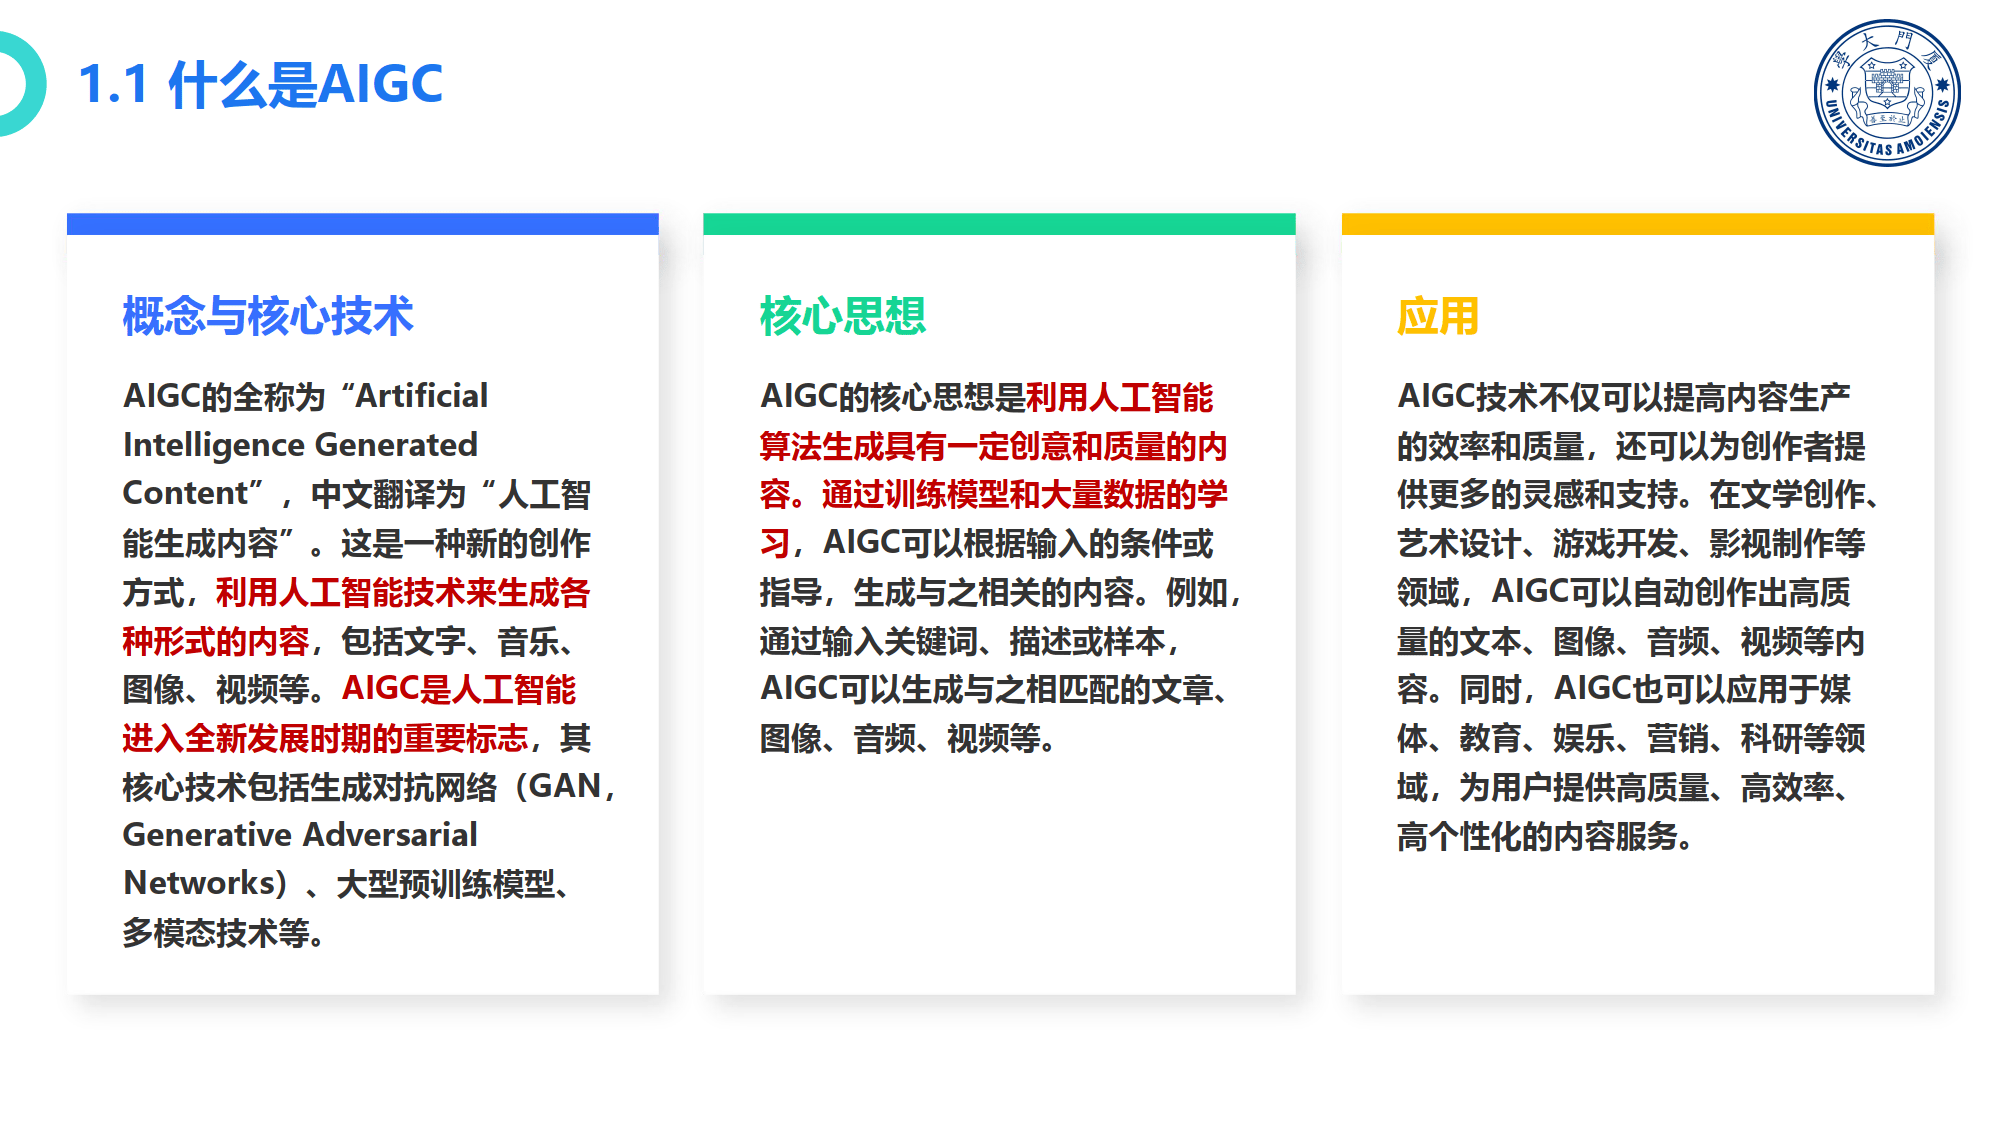Click the line "核心技术包括生成对抗网络（GAN,"

(x=369, y=787)
